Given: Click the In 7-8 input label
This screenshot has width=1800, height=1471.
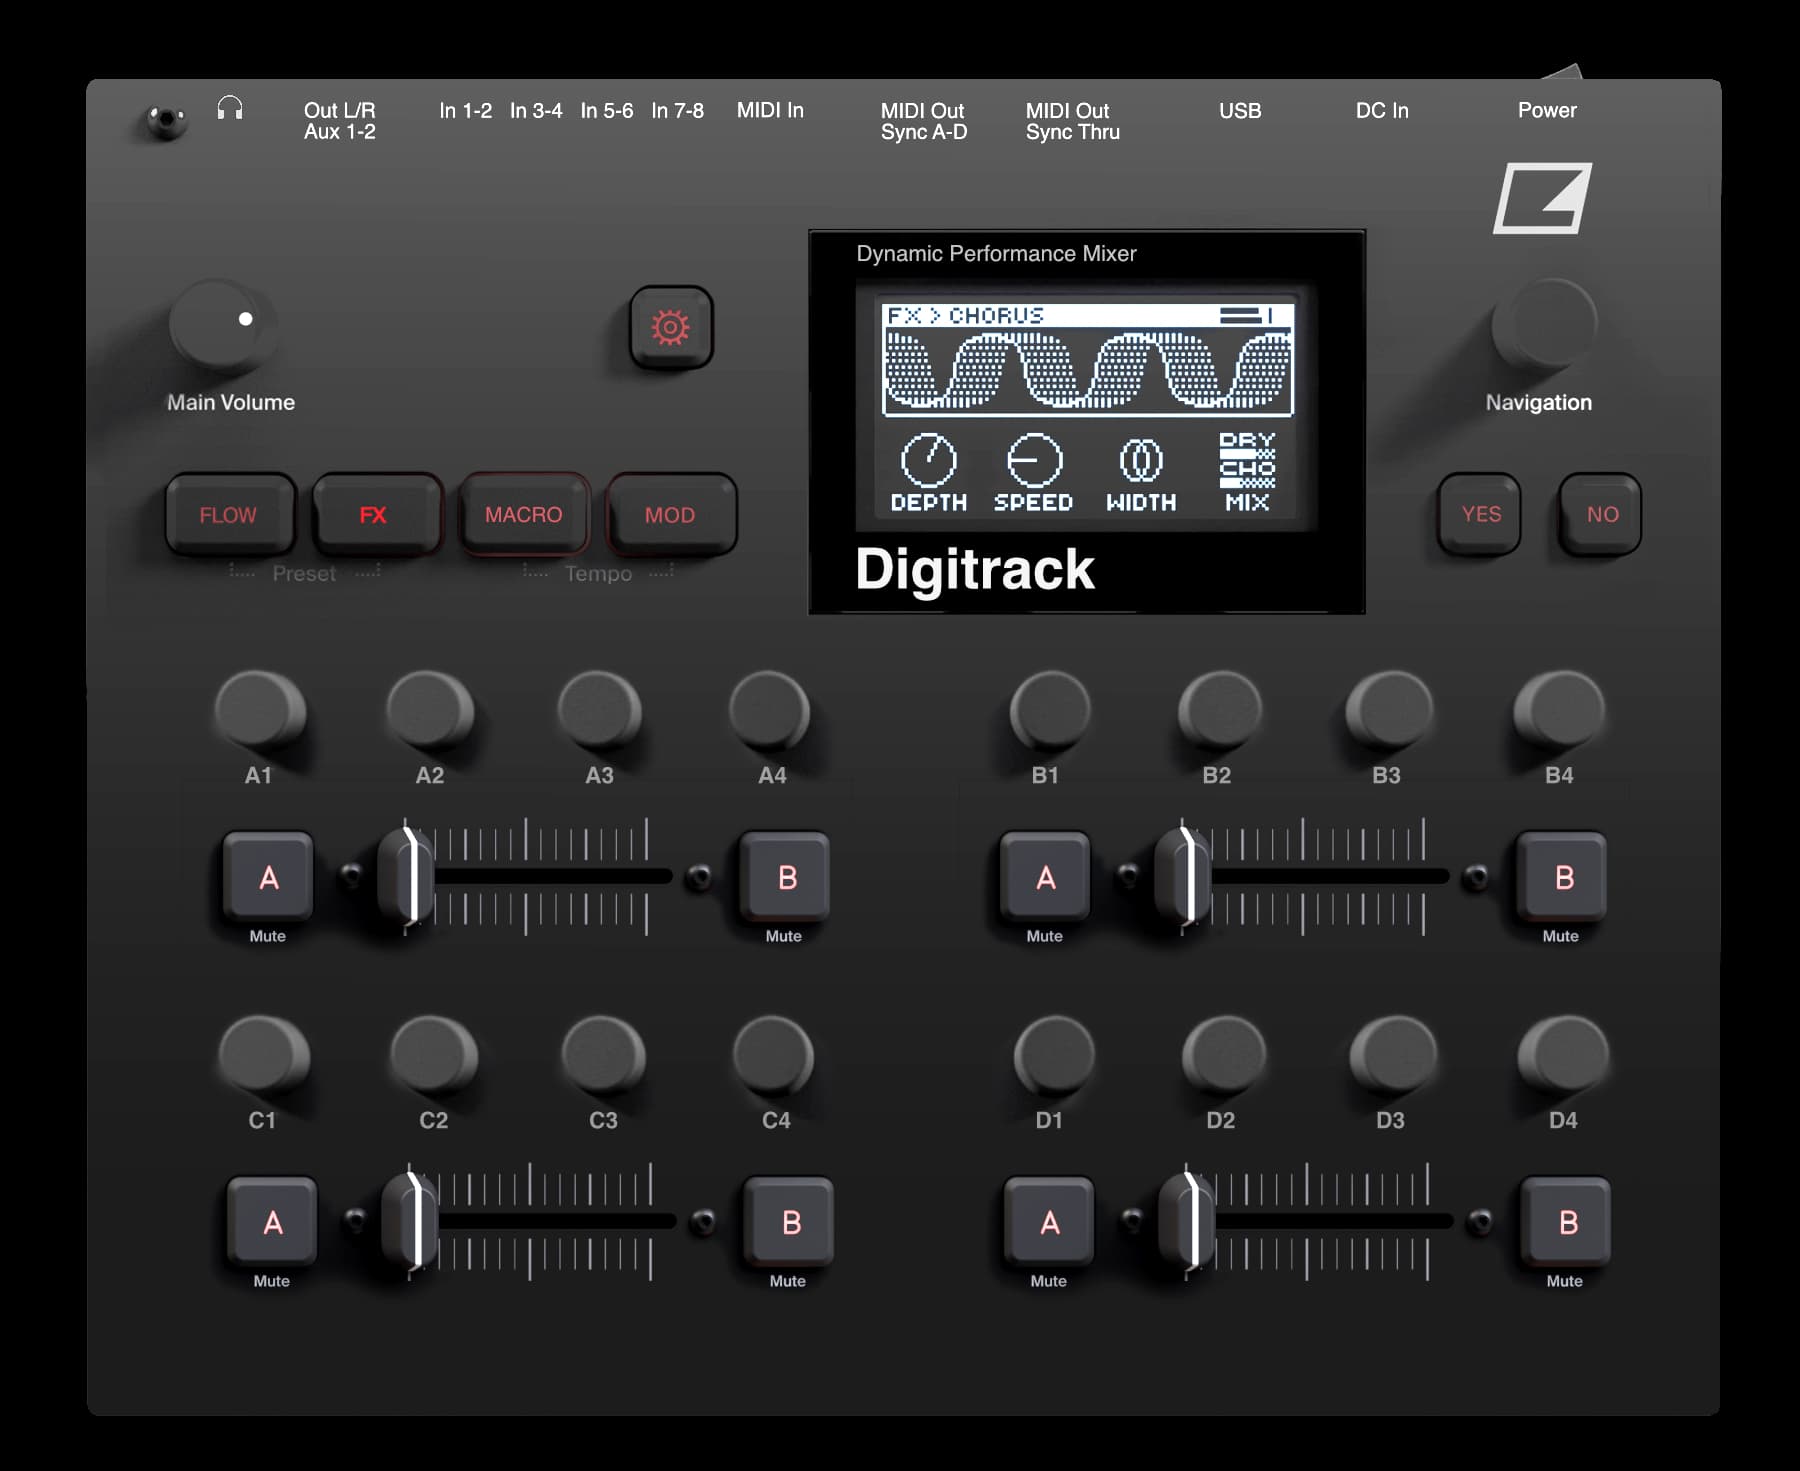Looking at the screenshot, I should tap(677, 110).
